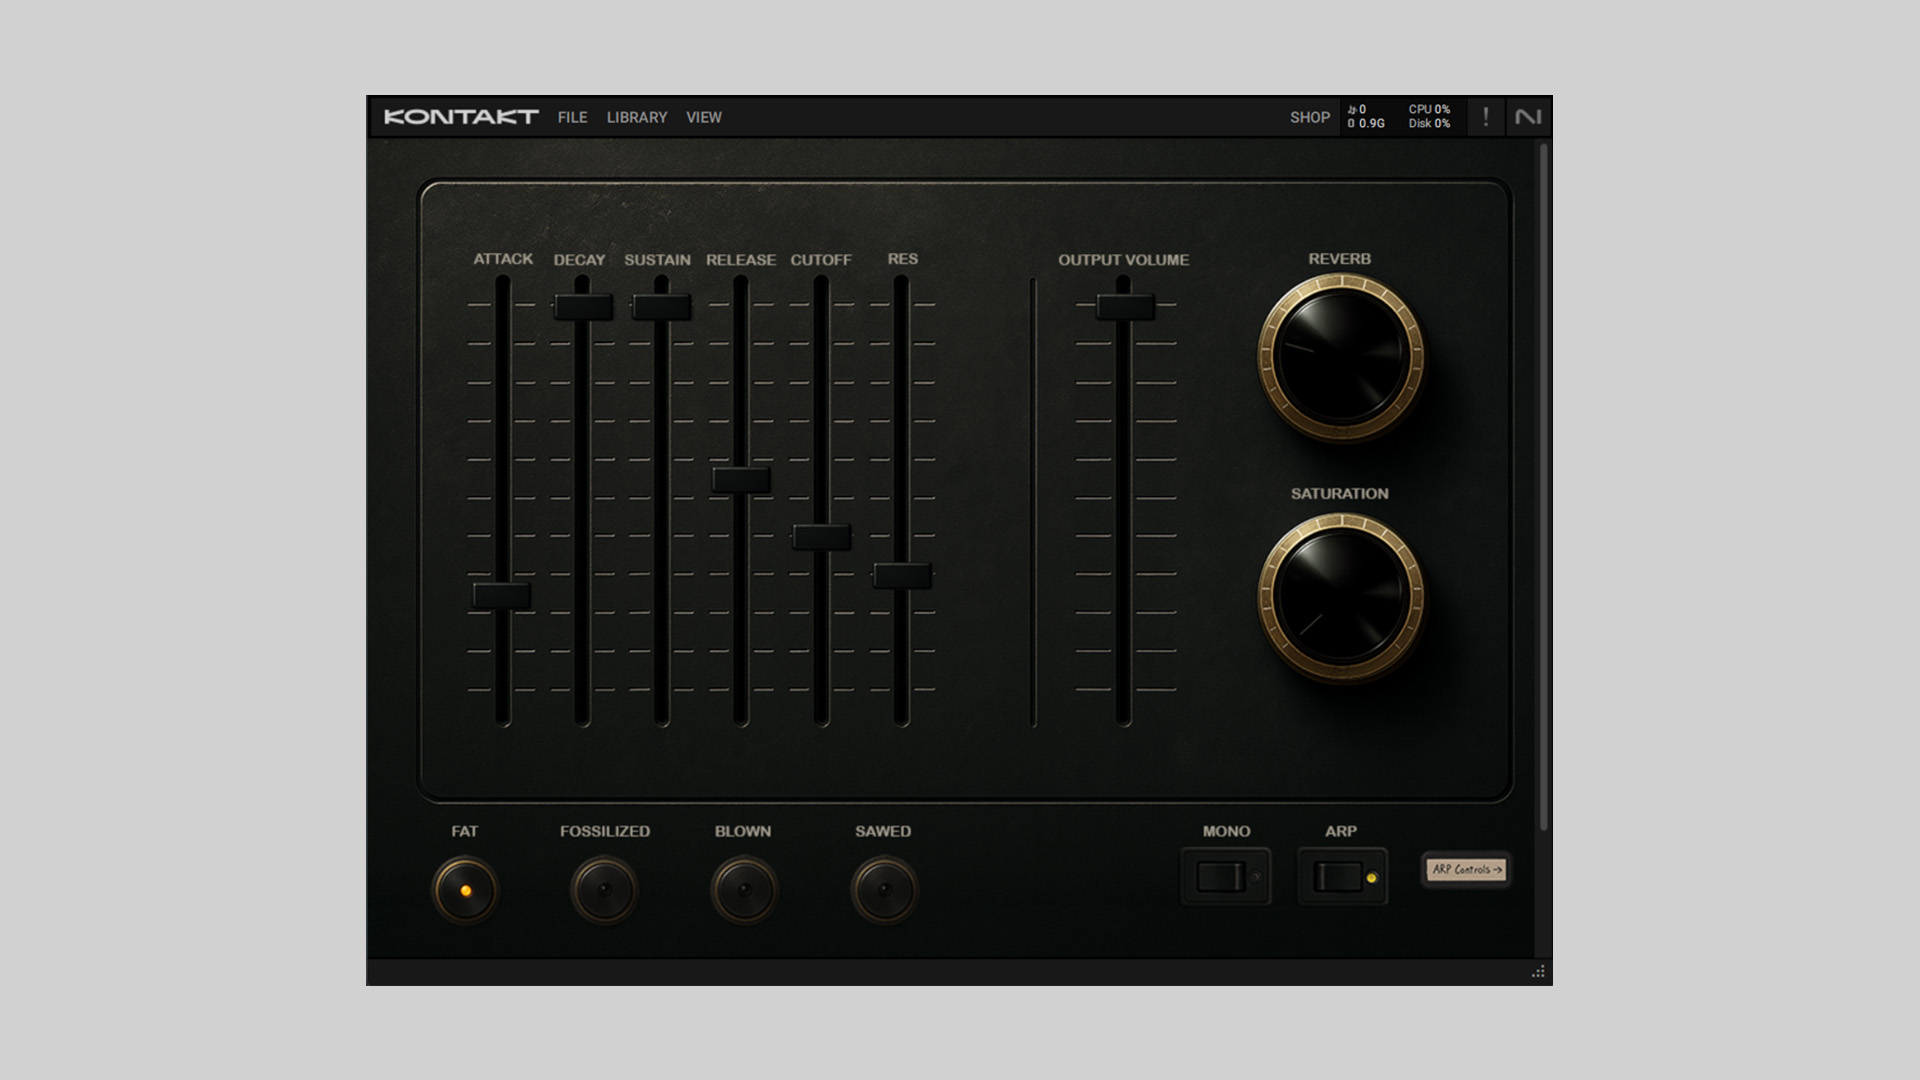Open the ARP Controls page

pyautogui.click(x=1466, y=870)
